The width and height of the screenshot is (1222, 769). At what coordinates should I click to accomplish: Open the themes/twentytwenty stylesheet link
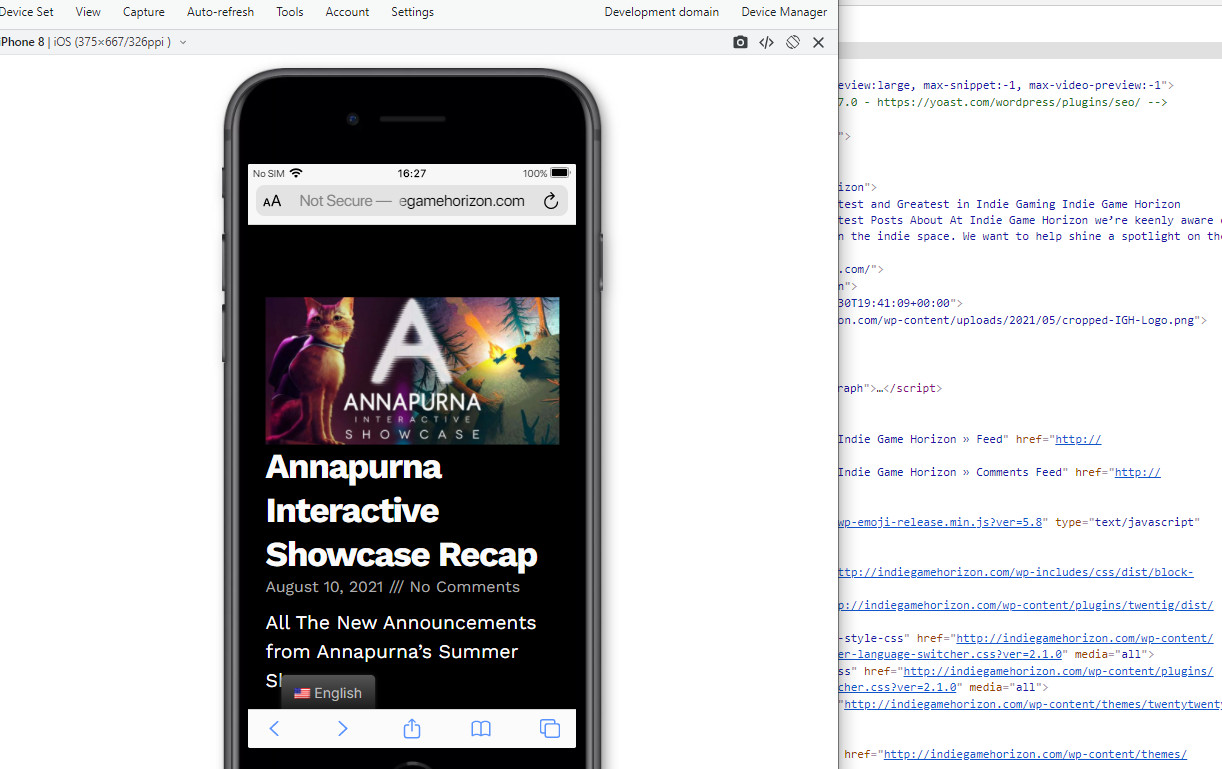click(x=1032, y=704)
